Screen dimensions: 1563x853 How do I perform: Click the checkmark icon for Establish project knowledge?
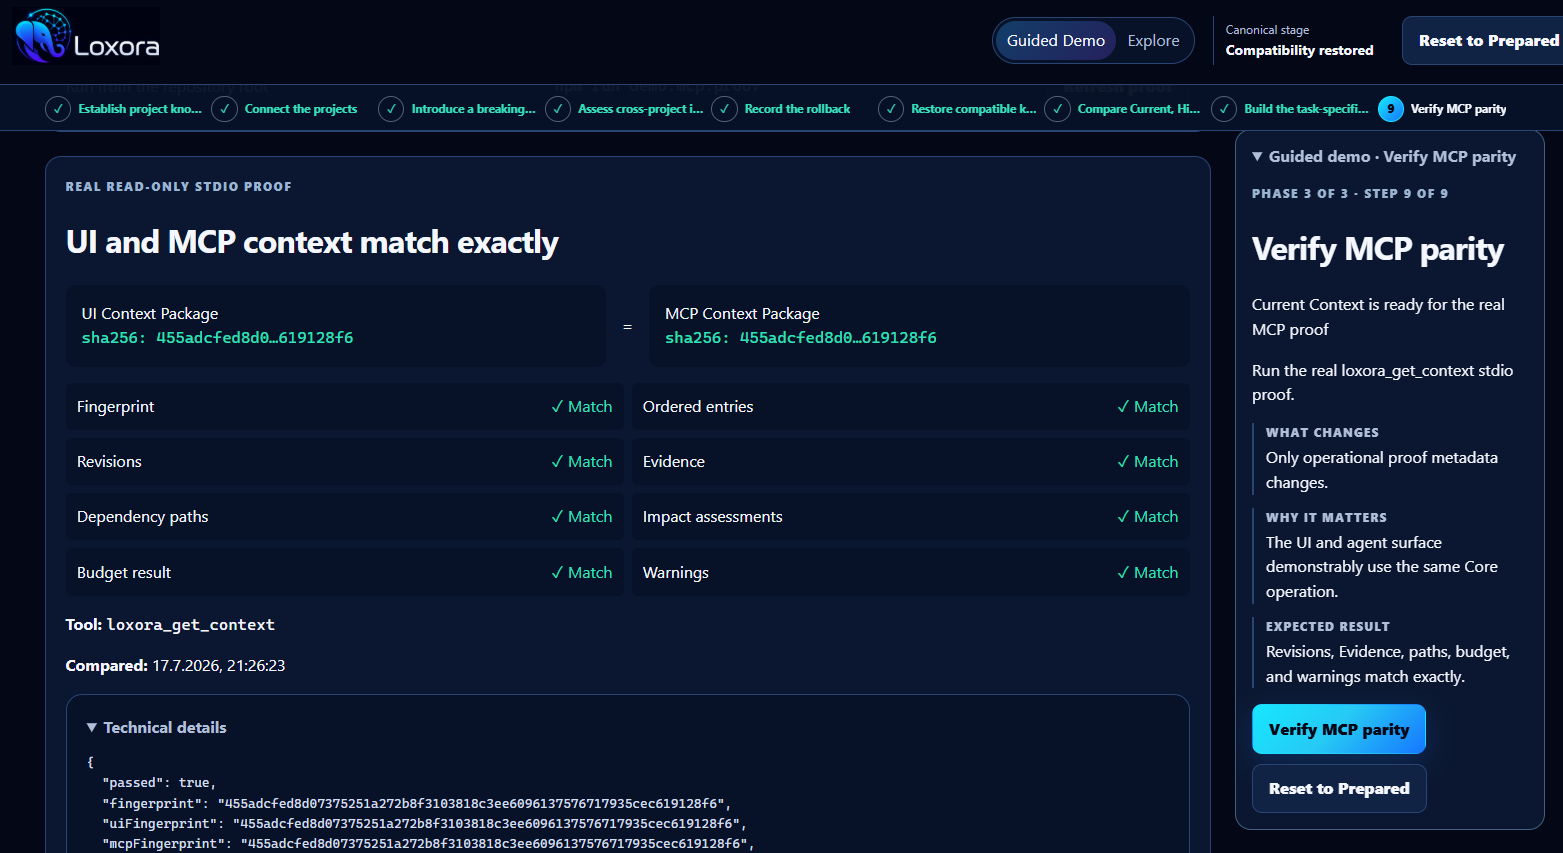pos(58,109)
